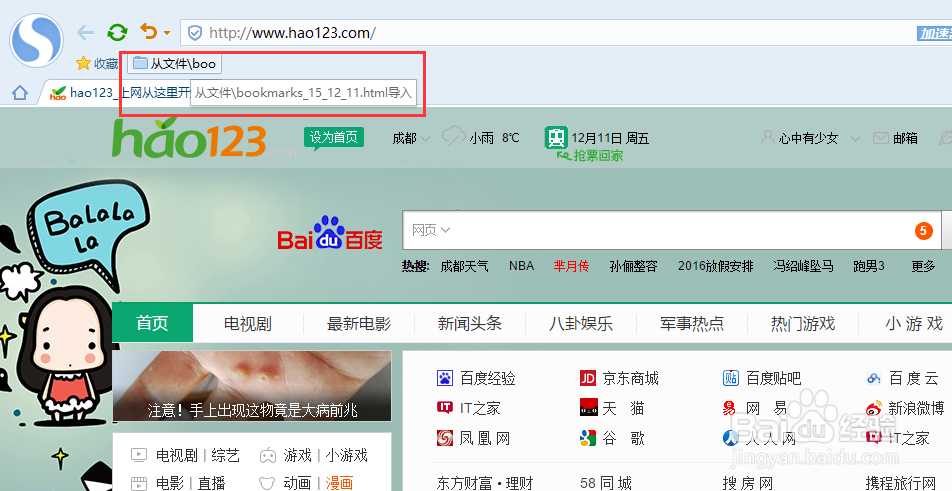Click the shield security icon in address bar
The image size is (952, 491).
click(x=194, y=33)
